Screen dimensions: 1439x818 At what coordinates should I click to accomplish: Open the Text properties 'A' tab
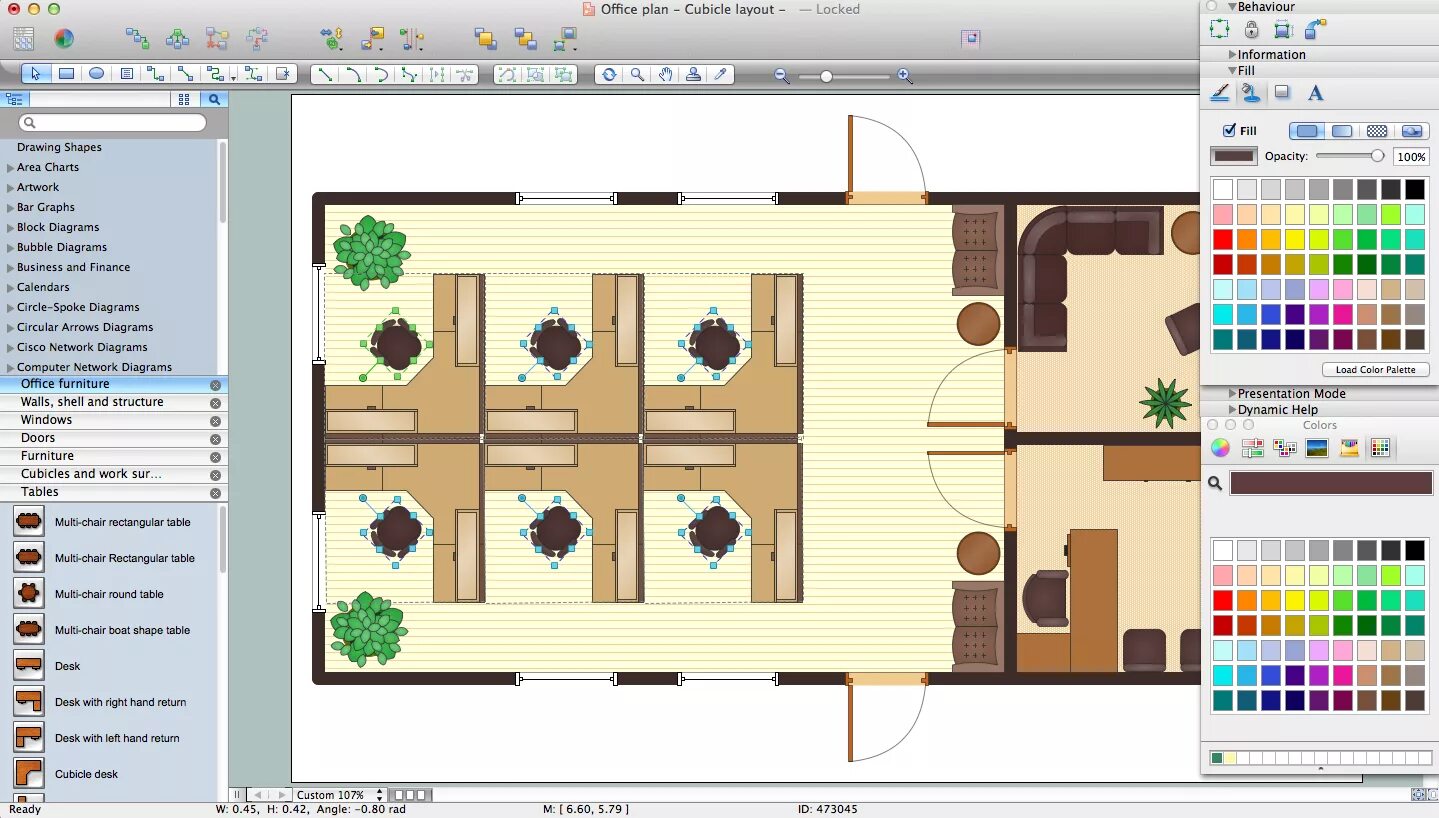(1316, 93)
